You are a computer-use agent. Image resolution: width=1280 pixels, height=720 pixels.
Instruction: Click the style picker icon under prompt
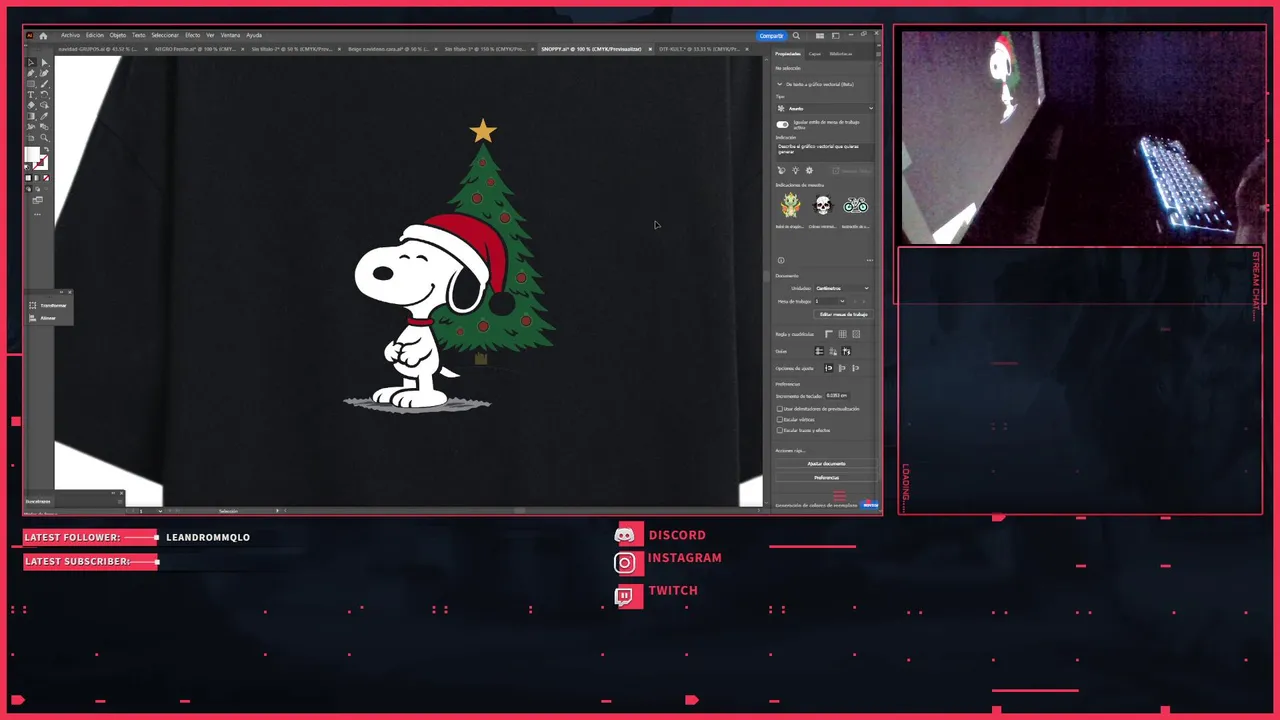click(x=781, y=170)
